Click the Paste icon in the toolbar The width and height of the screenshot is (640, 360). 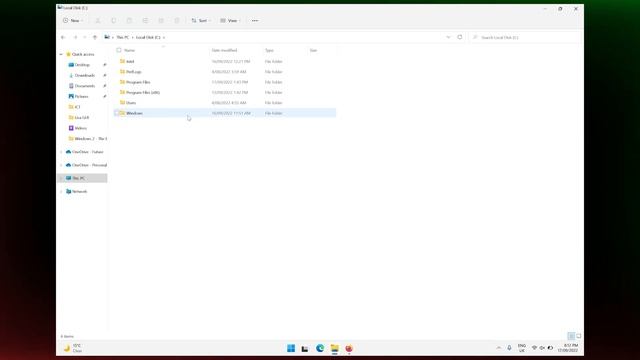pos(129,20)
